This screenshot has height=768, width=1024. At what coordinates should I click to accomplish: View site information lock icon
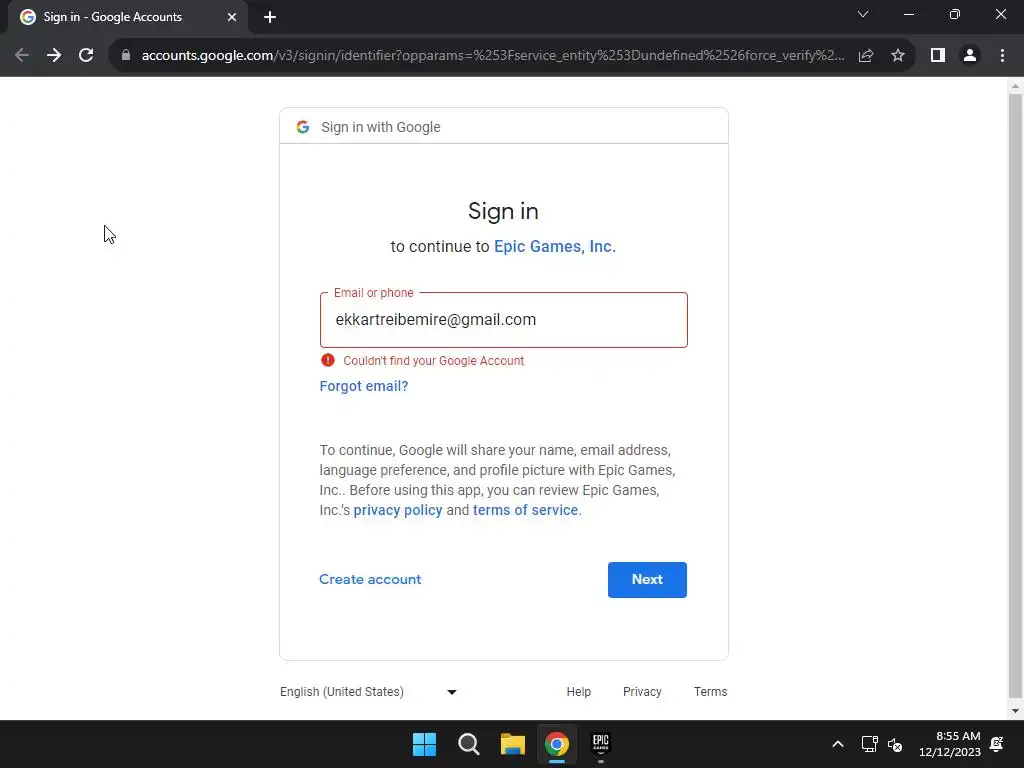tap(126, 56)
